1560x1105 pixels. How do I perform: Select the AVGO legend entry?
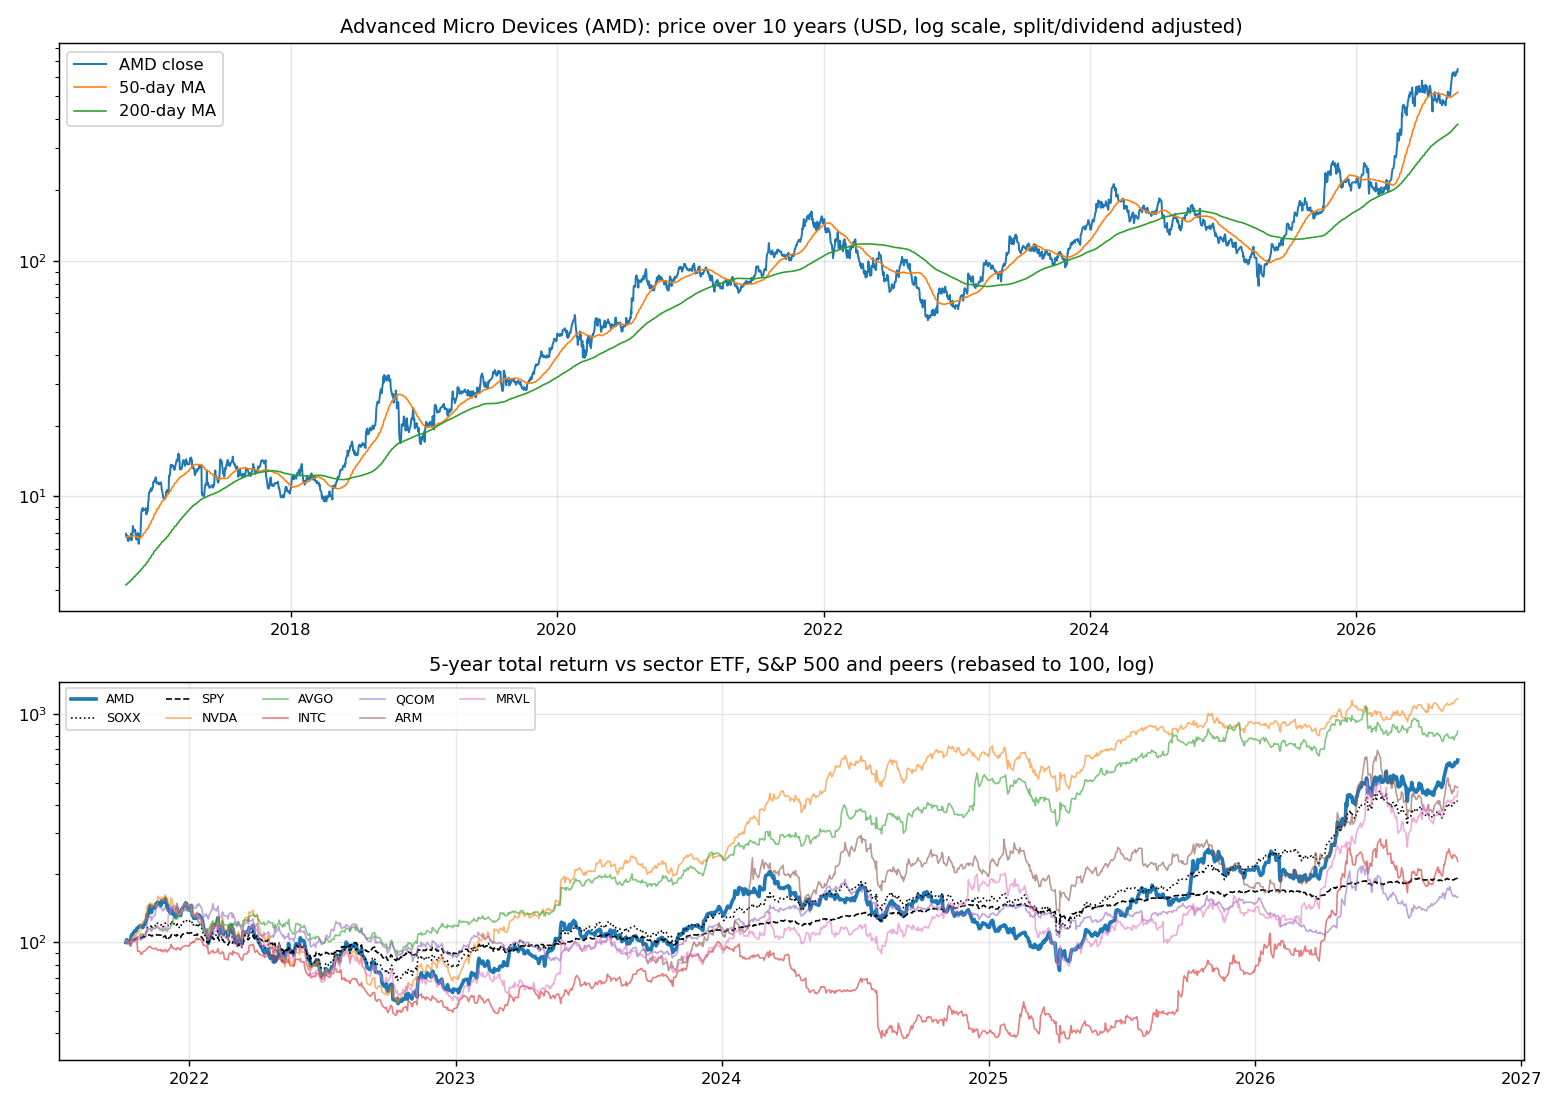pos(297,699)
